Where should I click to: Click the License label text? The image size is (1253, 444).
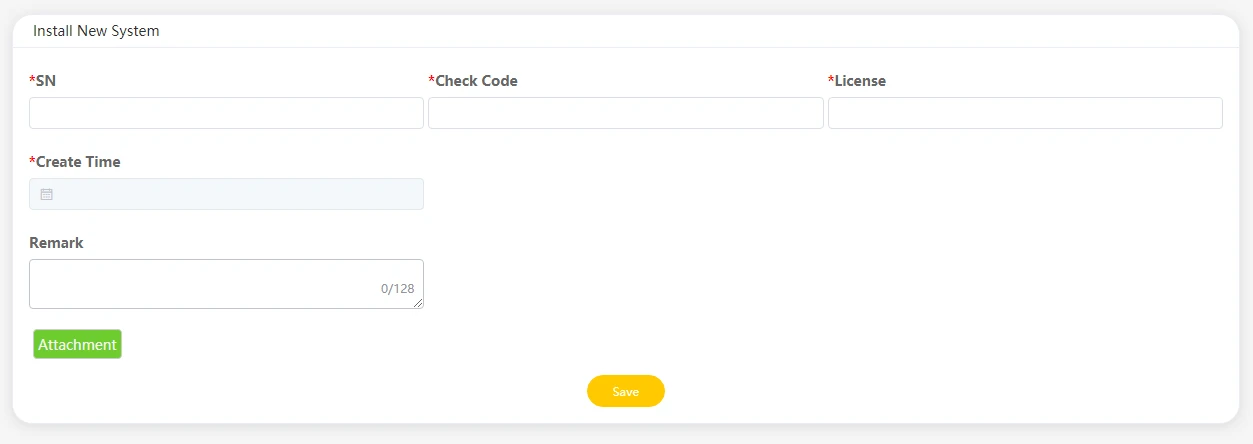click(860, 81)
